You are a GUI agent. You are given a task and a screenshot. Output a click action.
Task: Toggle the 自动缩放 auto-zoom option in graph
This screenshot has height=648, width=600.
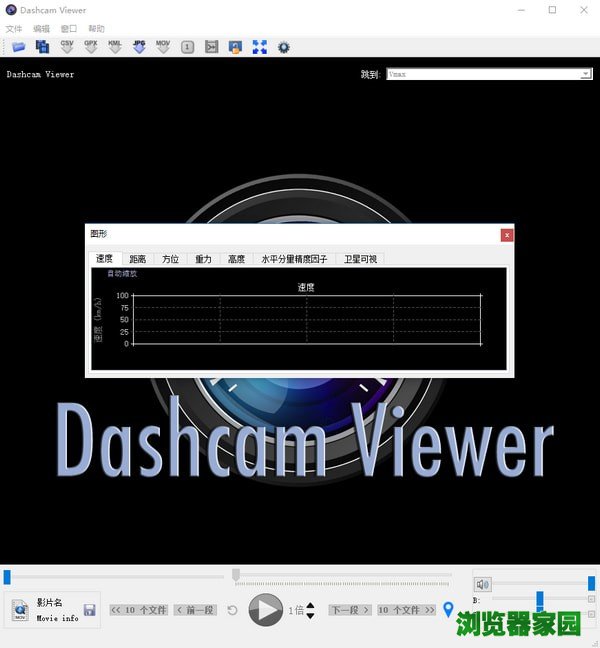click(x=122, y=273)
